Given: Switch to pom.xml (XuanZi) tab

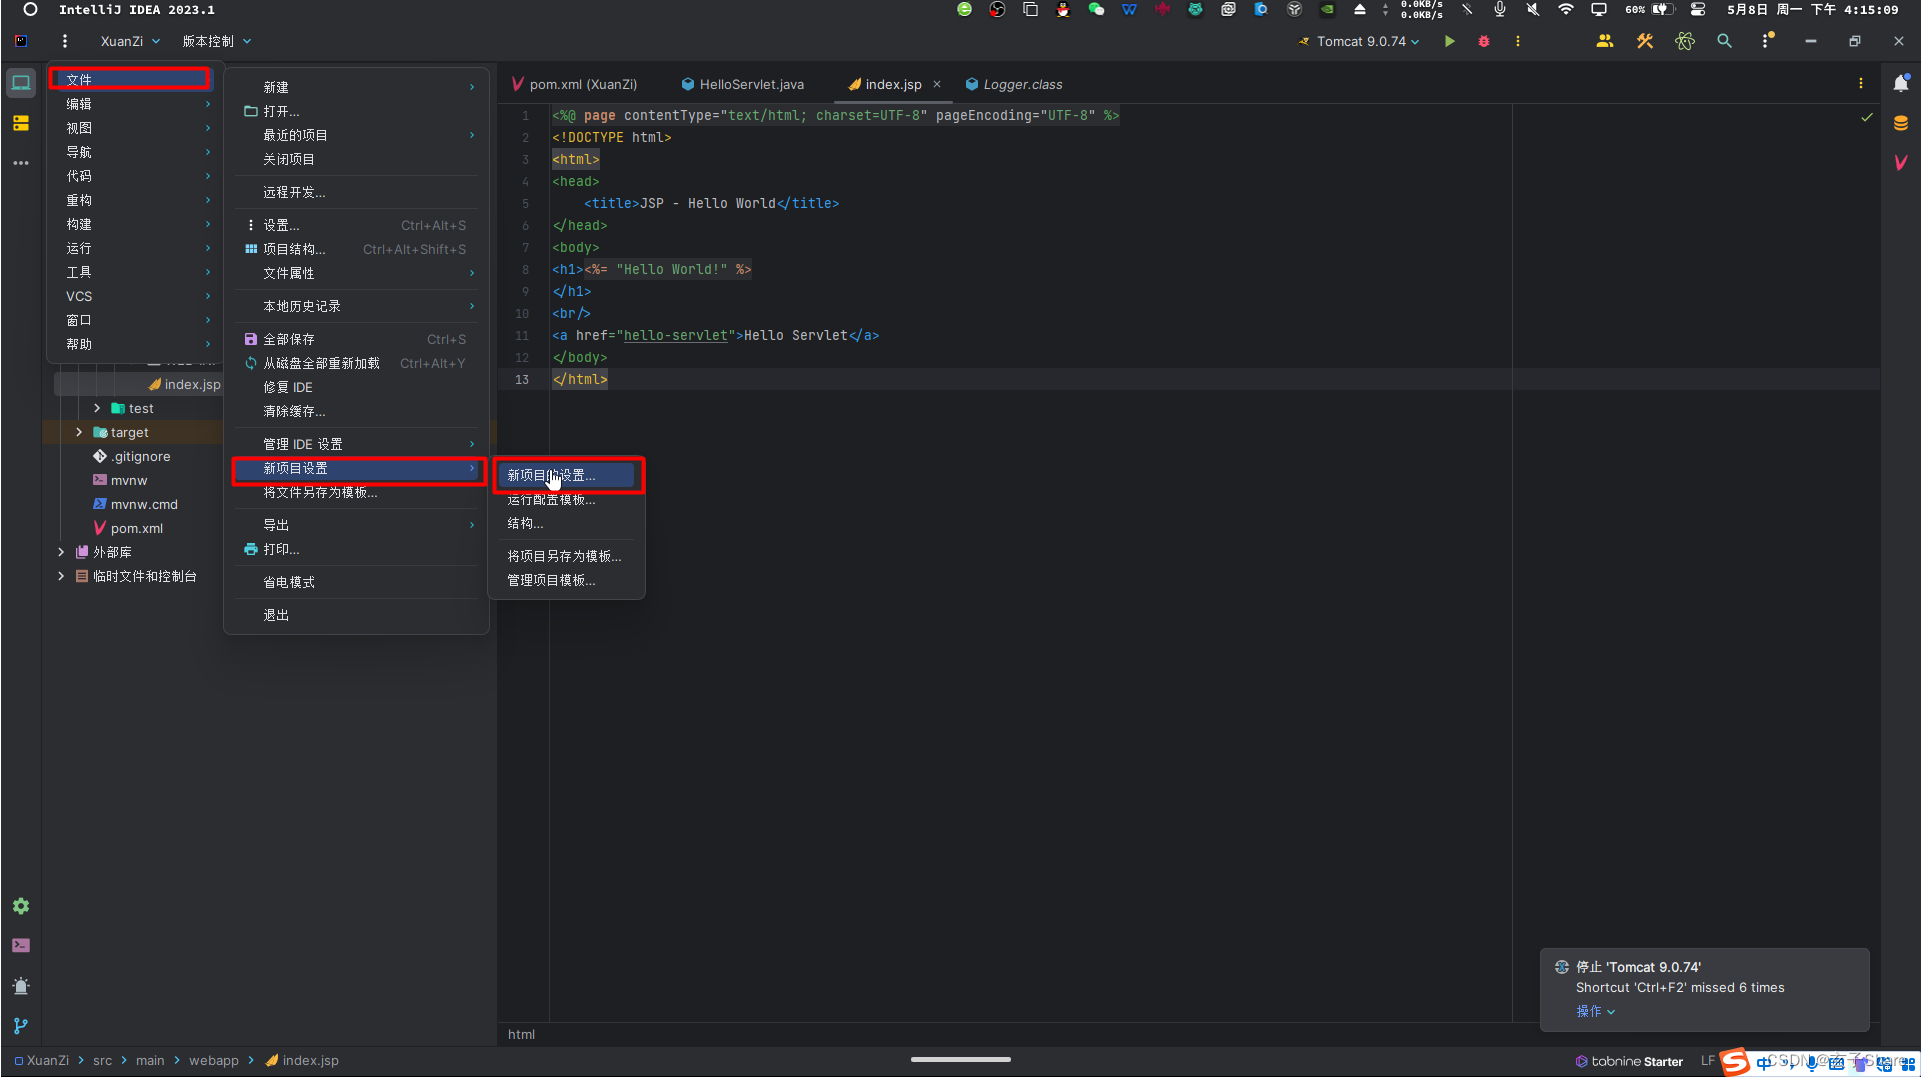Looking at the screenshot, I should (574, 84).
